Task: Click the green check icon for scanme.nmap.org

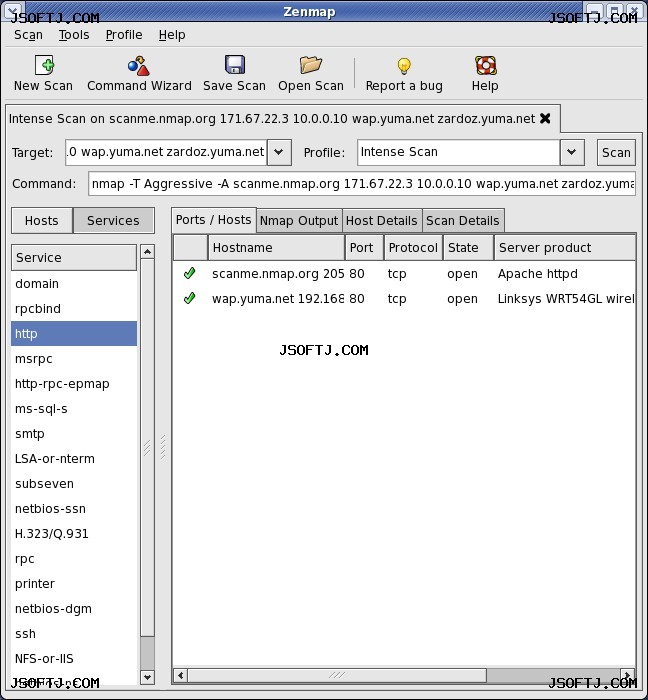Action: 189,273
